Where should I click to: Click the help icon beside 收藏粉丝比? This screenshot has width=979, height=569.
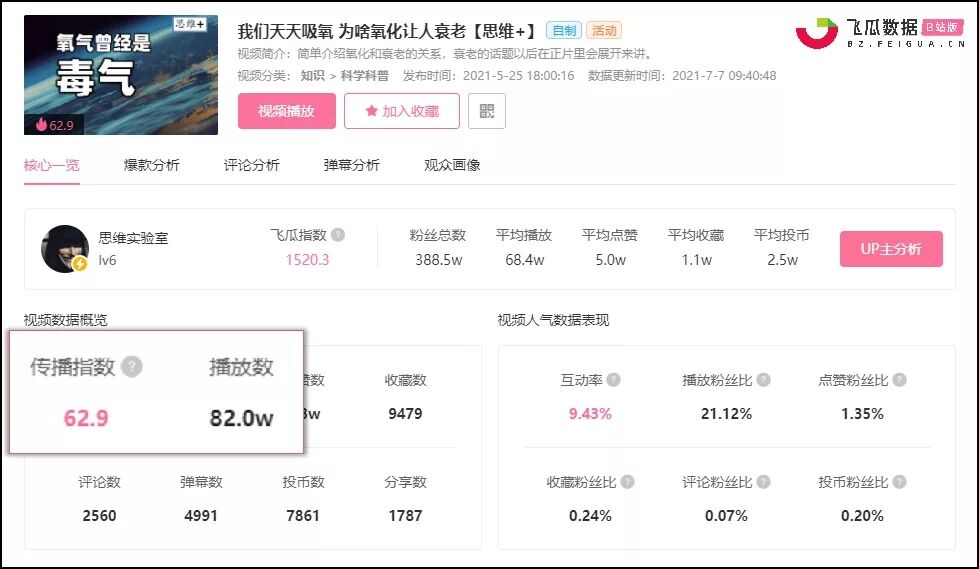[627, 482]
